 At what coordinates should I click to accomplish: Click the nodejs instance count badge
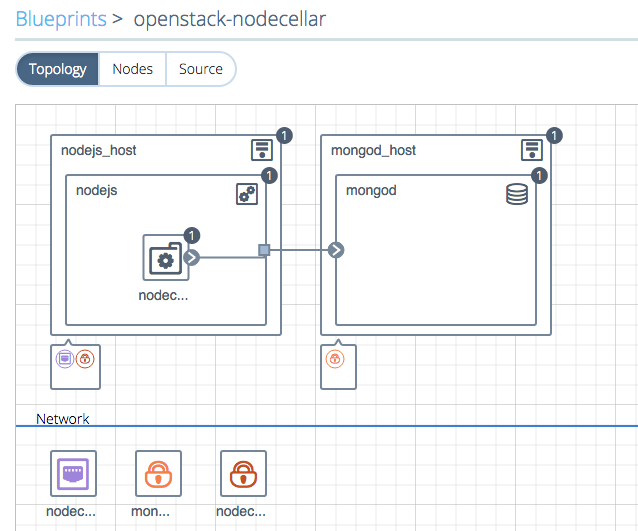[x=269, y=176]
